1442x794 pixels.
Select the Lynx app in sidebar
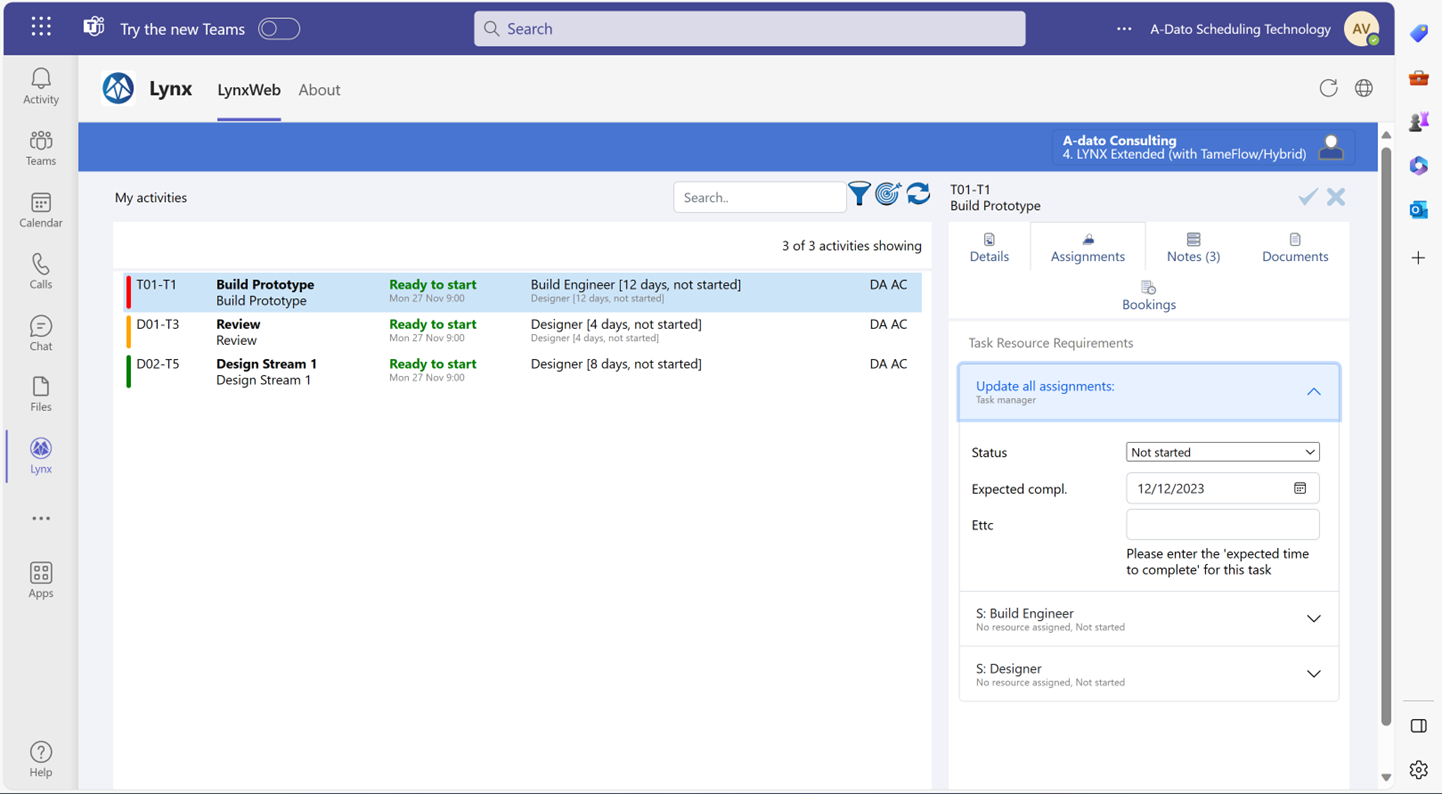[x=41, y=456]
